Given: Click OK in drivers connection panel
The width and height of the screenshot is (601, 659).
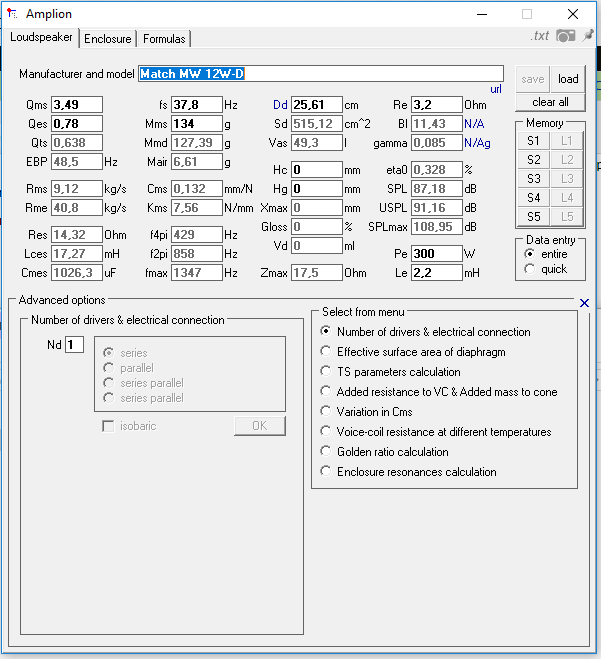Looking at the screenshot, I should tap(260, 426).
